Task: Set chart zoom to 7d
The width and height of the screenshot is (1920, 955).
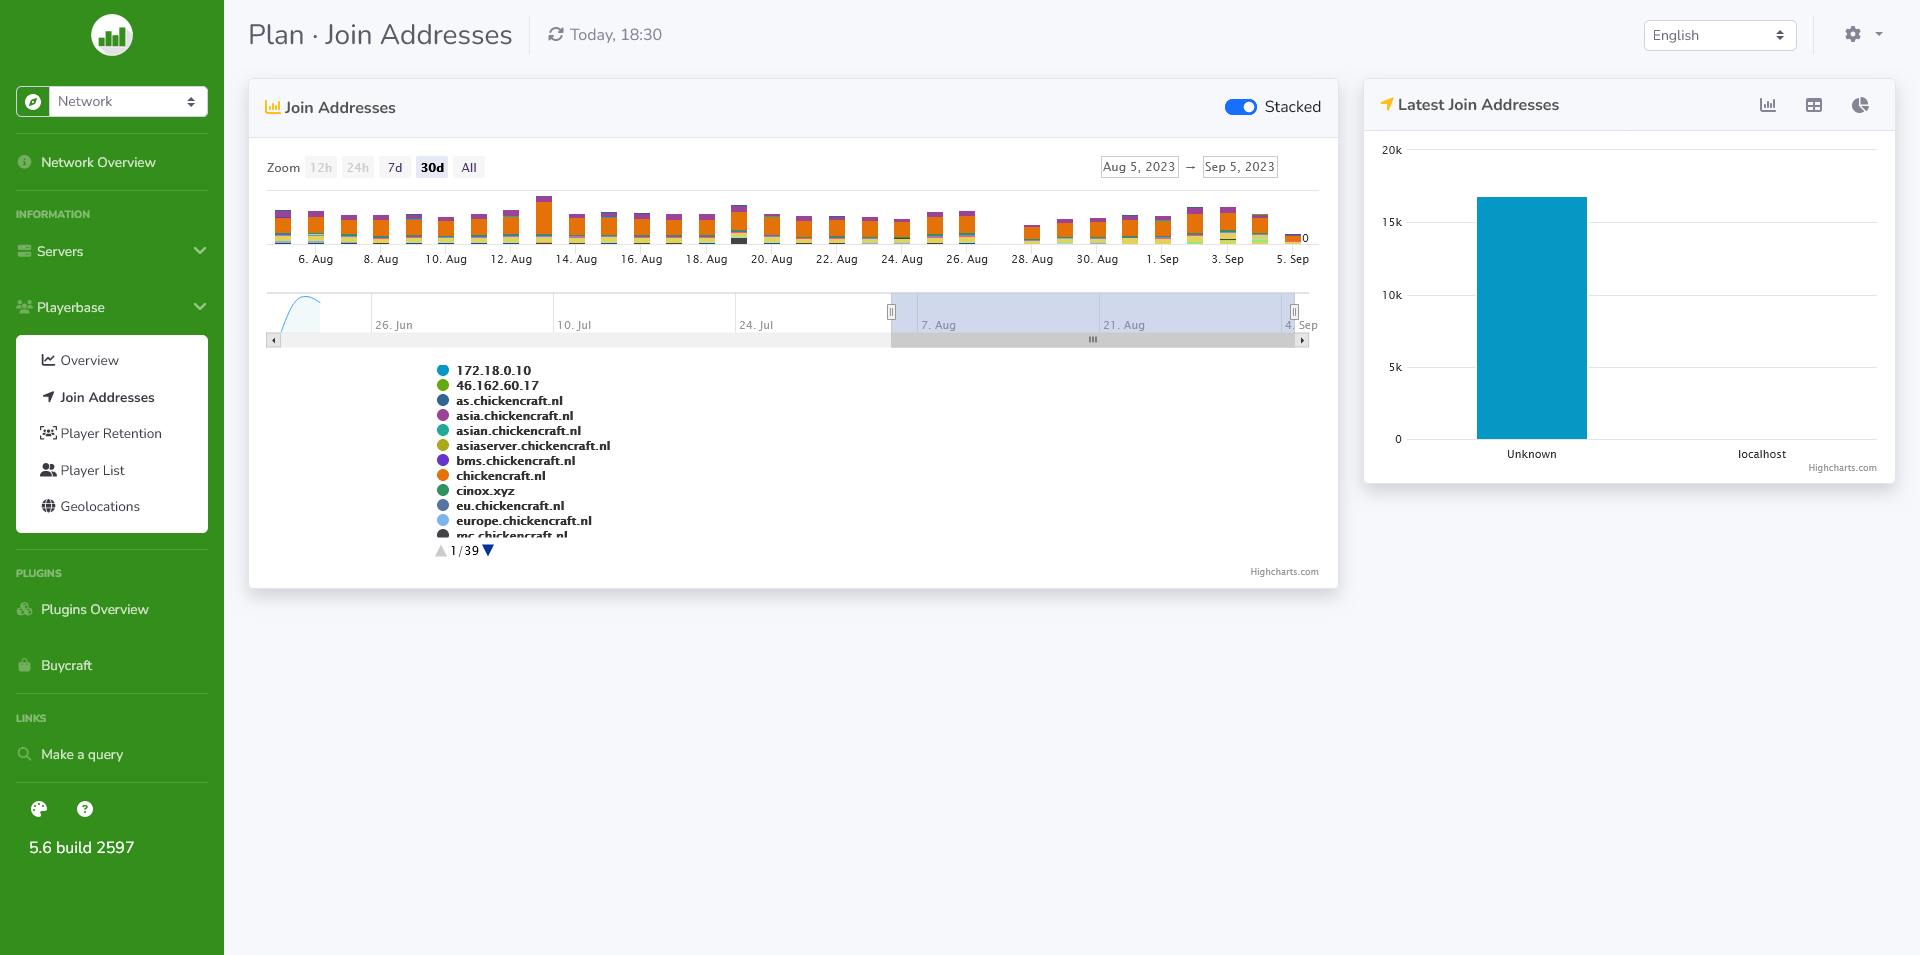Action: (x=394, y=167)
